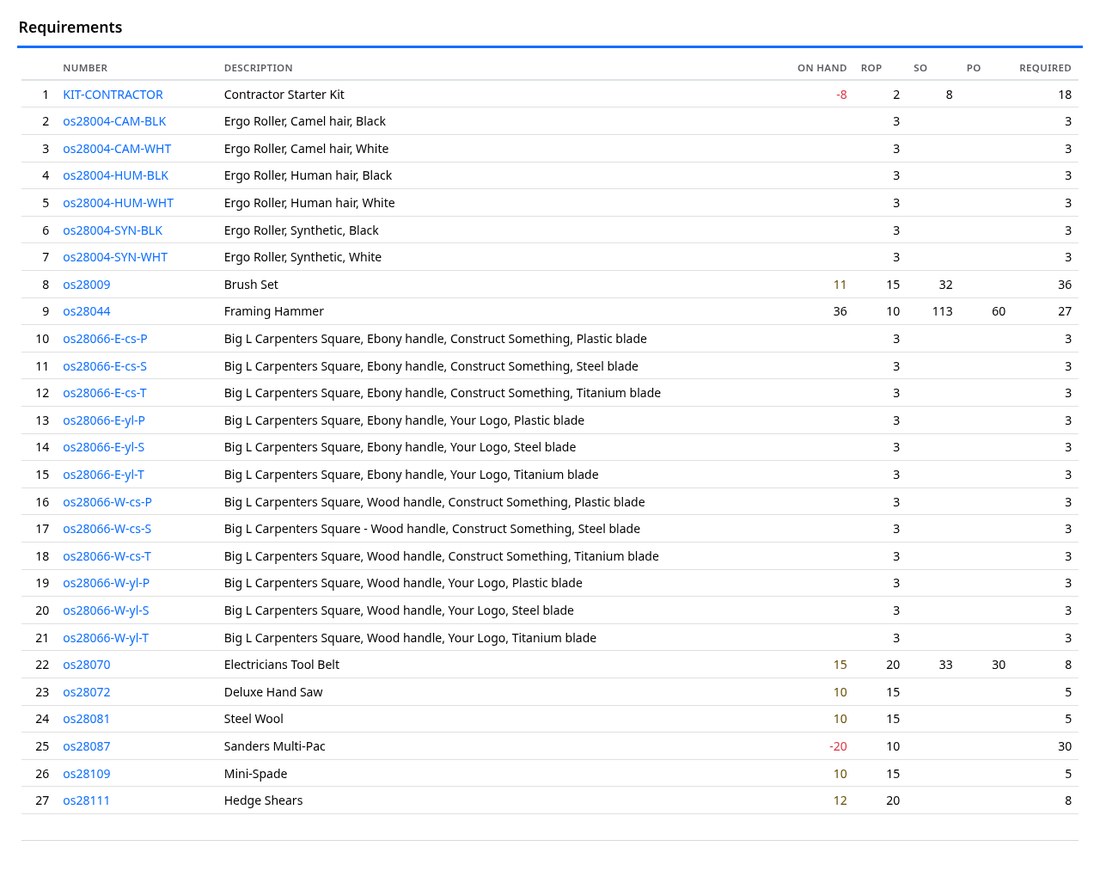Screen dimensions: 1100x883
Task: Open the os28009 Brush Set link
Action: point(86,285)
